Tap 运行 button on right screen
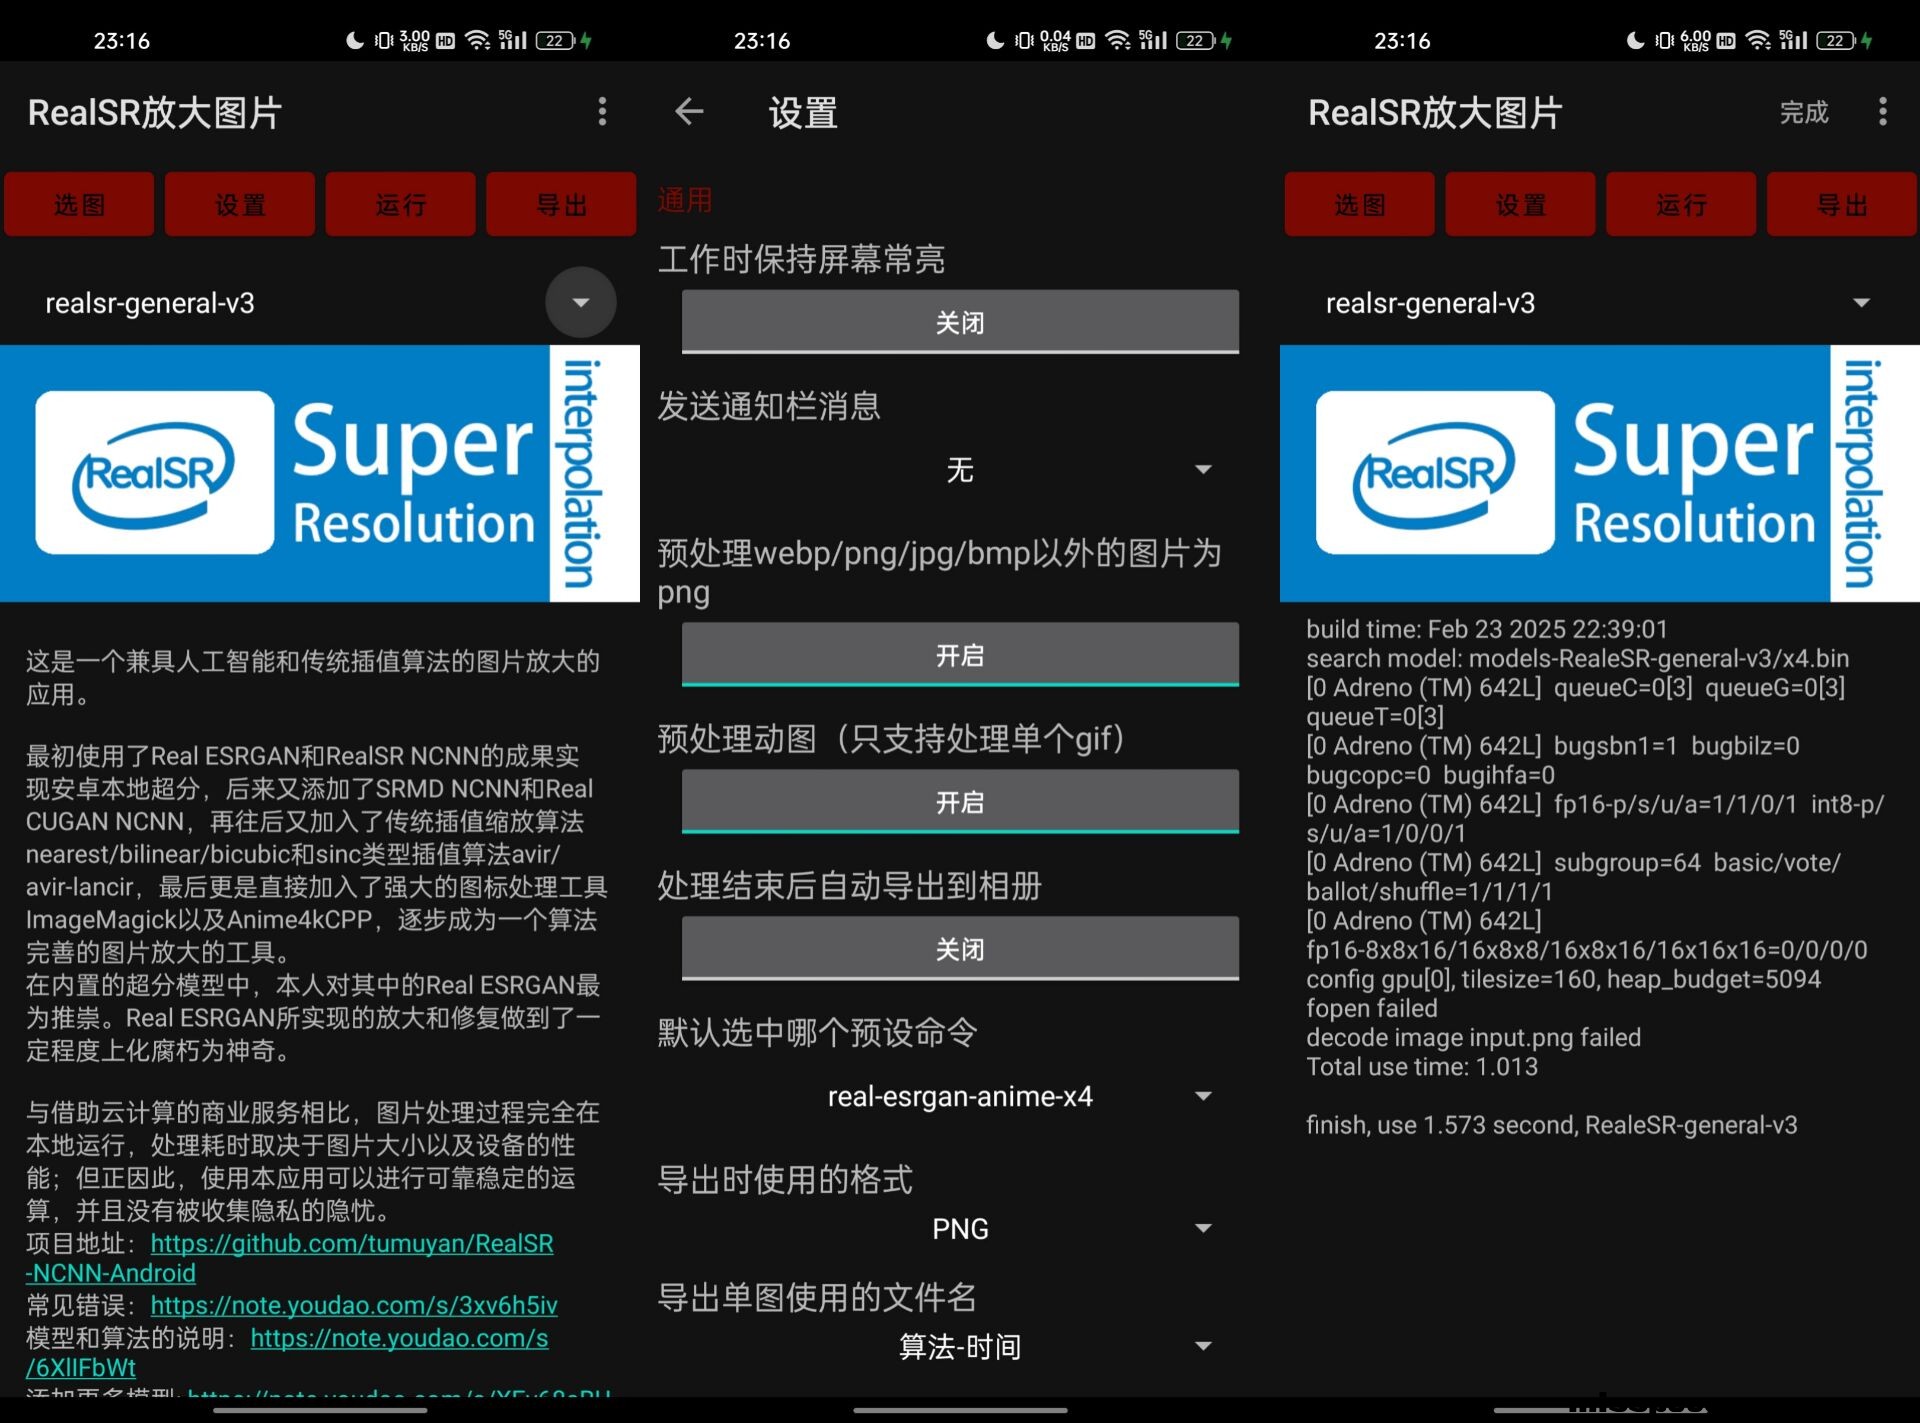Viewport: 1920px width, 1423px height. click(1681, 205)
